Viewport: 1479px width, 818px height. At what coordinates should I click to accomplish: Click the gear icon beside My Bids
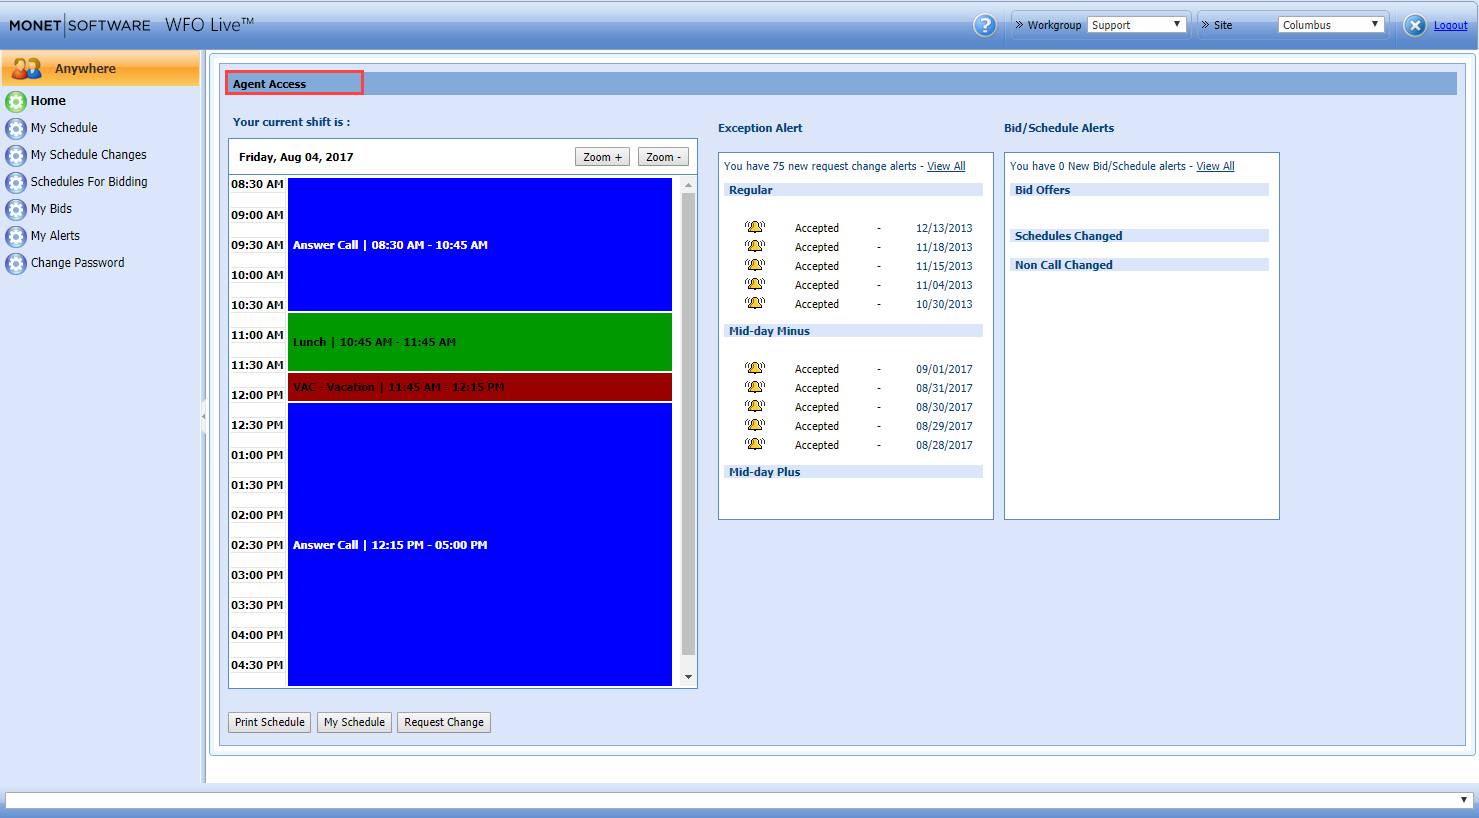(x=16, y=209)
